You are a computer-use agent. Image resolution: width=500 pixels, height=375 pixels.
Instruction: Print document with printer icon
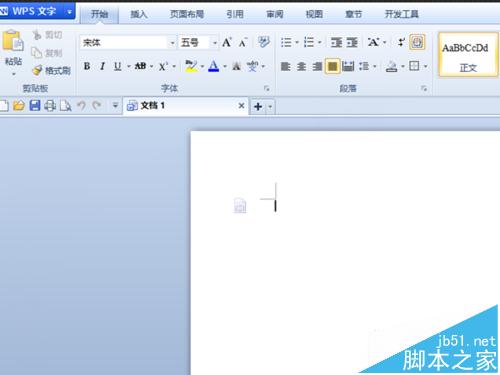coord(50,106)
